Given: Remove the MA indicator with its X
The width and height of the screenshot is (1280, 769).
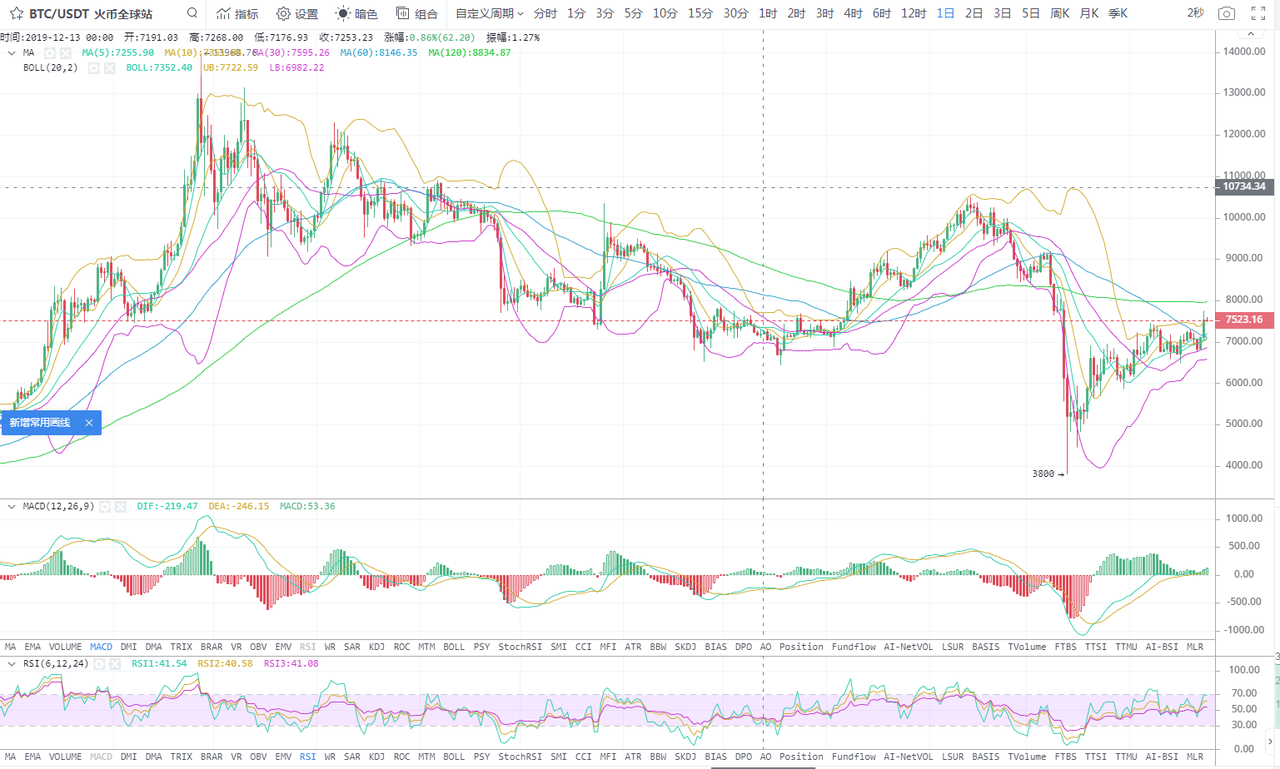Looking at the screenshot, I should [66, 53].
